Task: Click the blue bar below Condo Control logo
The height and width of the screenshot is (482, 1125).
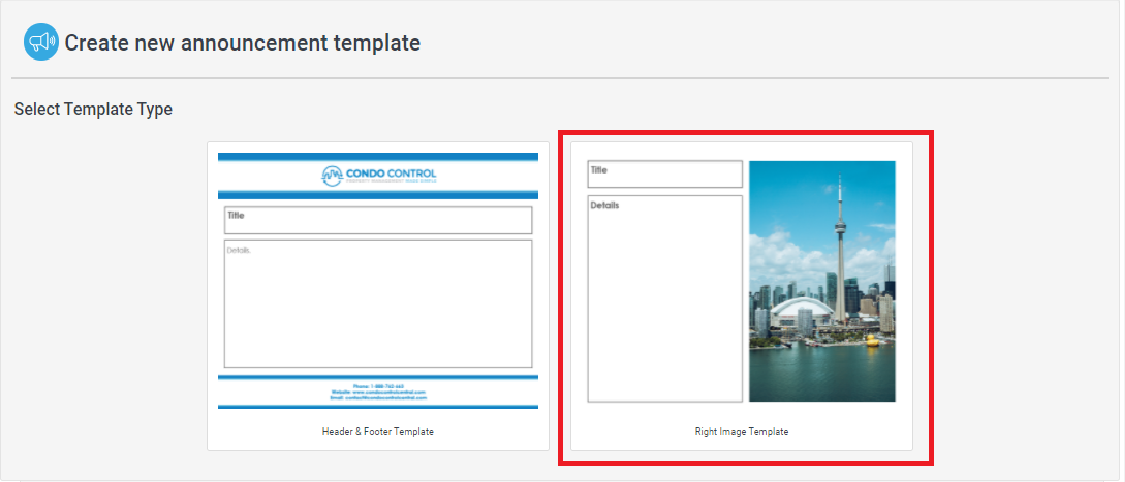Action: (x=378, y=194)
